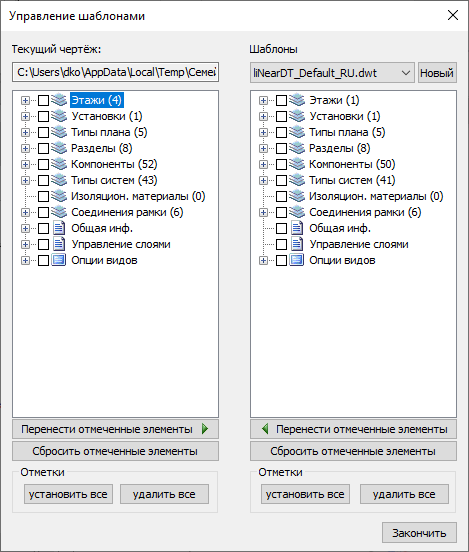Click left Опции видов view icon
This screenshot has height=552, width=469.
(59, 260)
